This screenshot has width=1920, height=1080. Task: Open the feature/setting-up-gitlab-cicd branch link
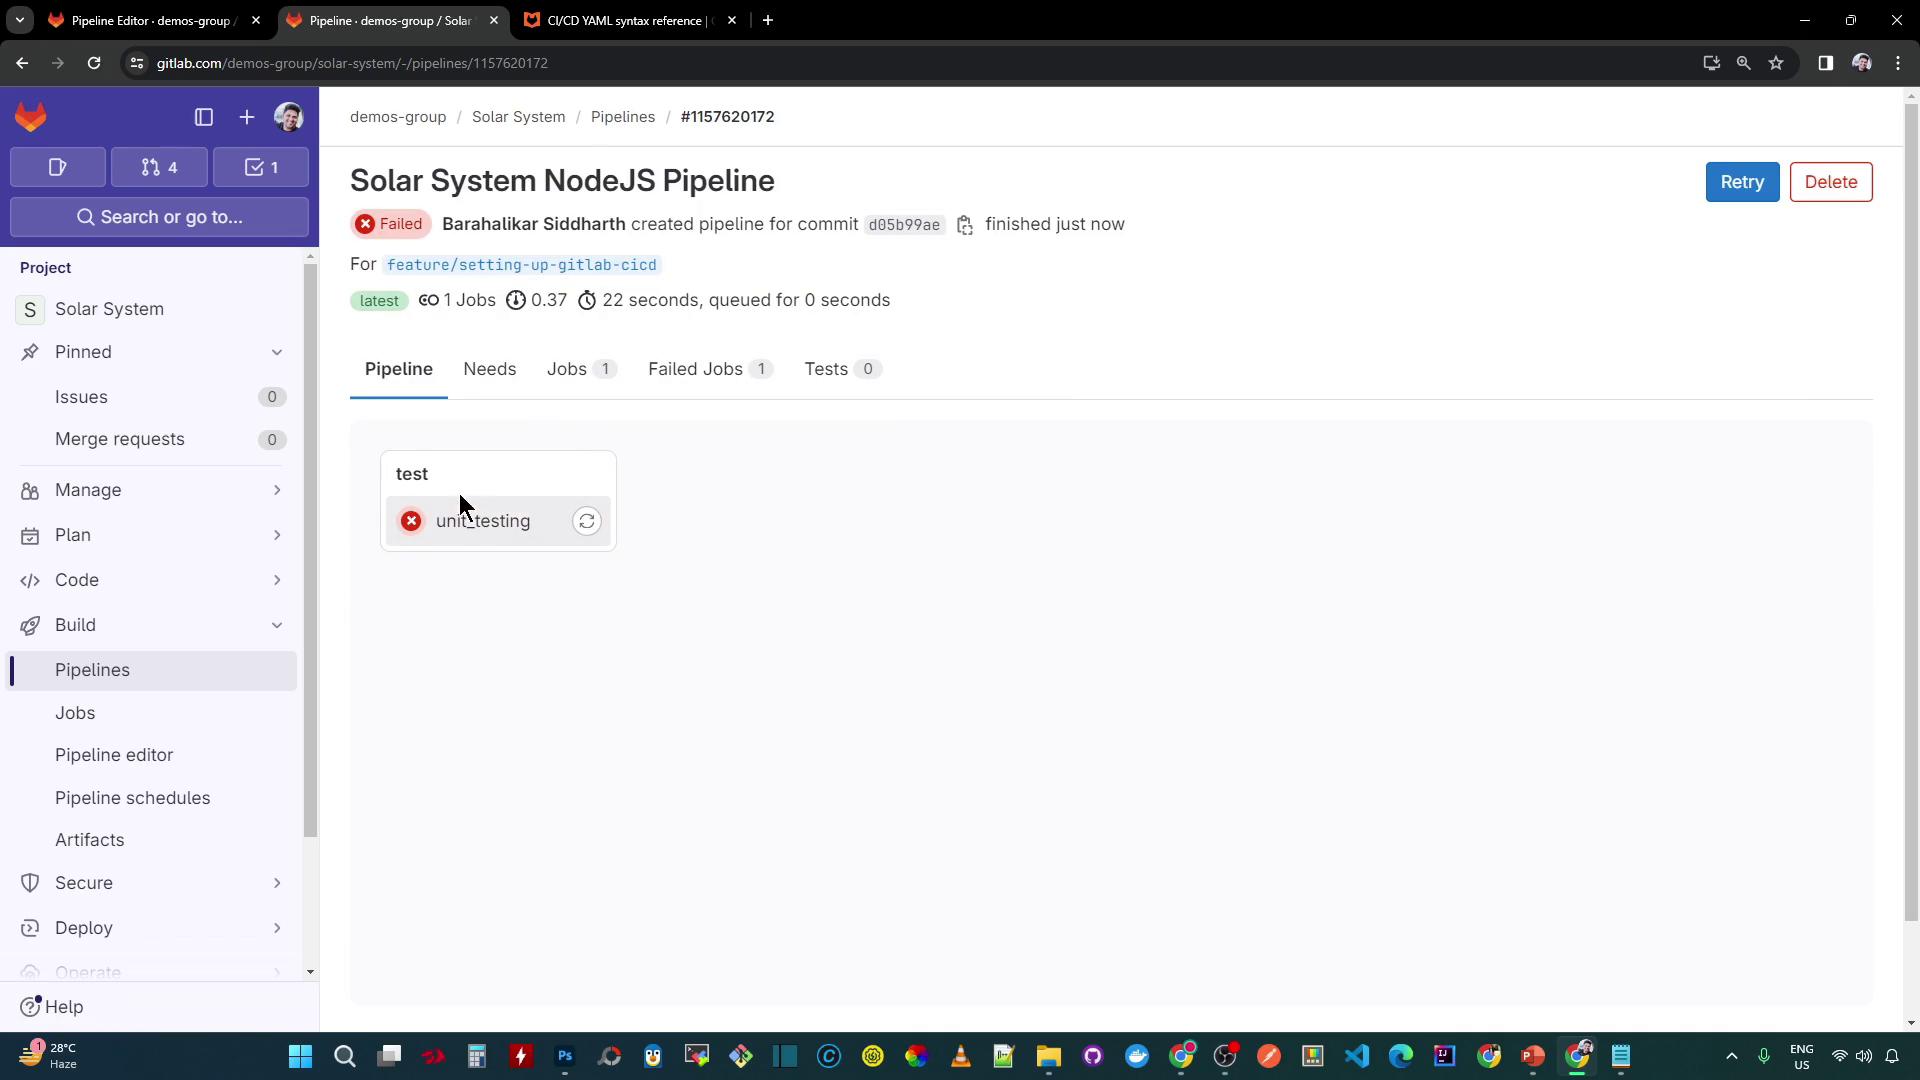(x=521, y=265)
